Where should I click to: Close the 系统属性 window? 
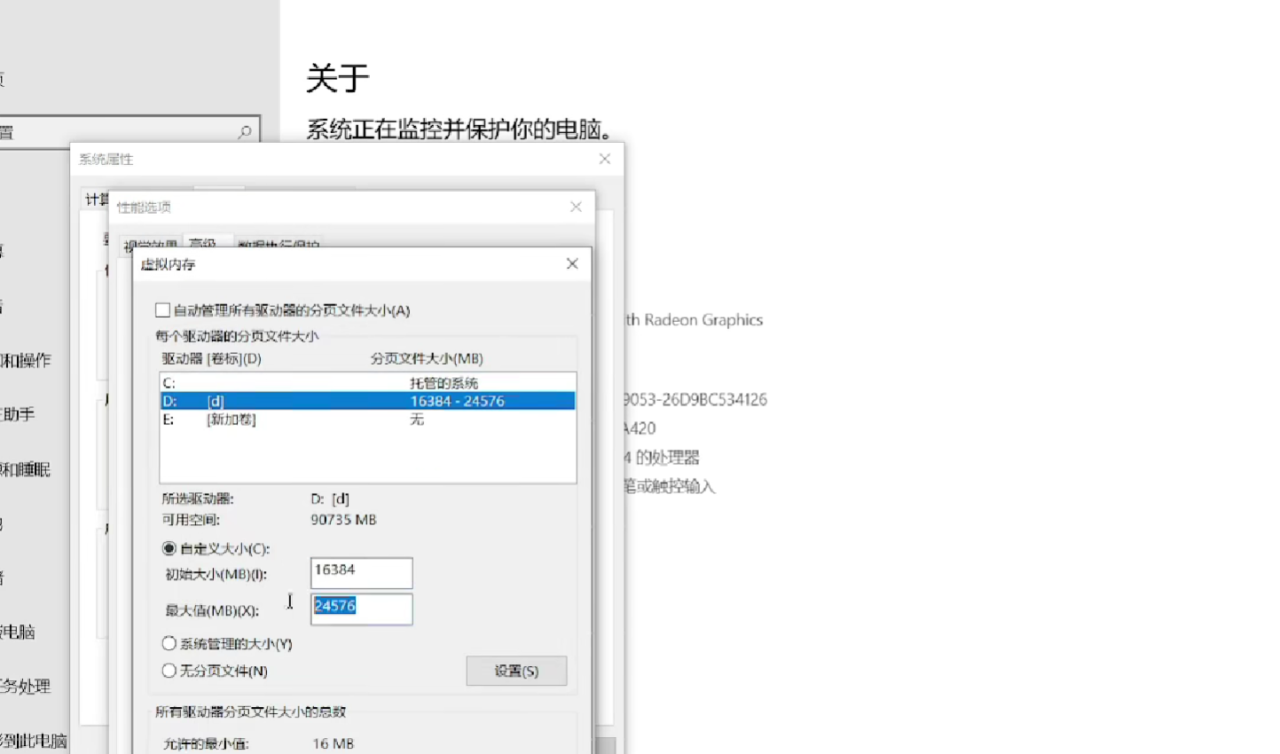(x=604, y=159)
